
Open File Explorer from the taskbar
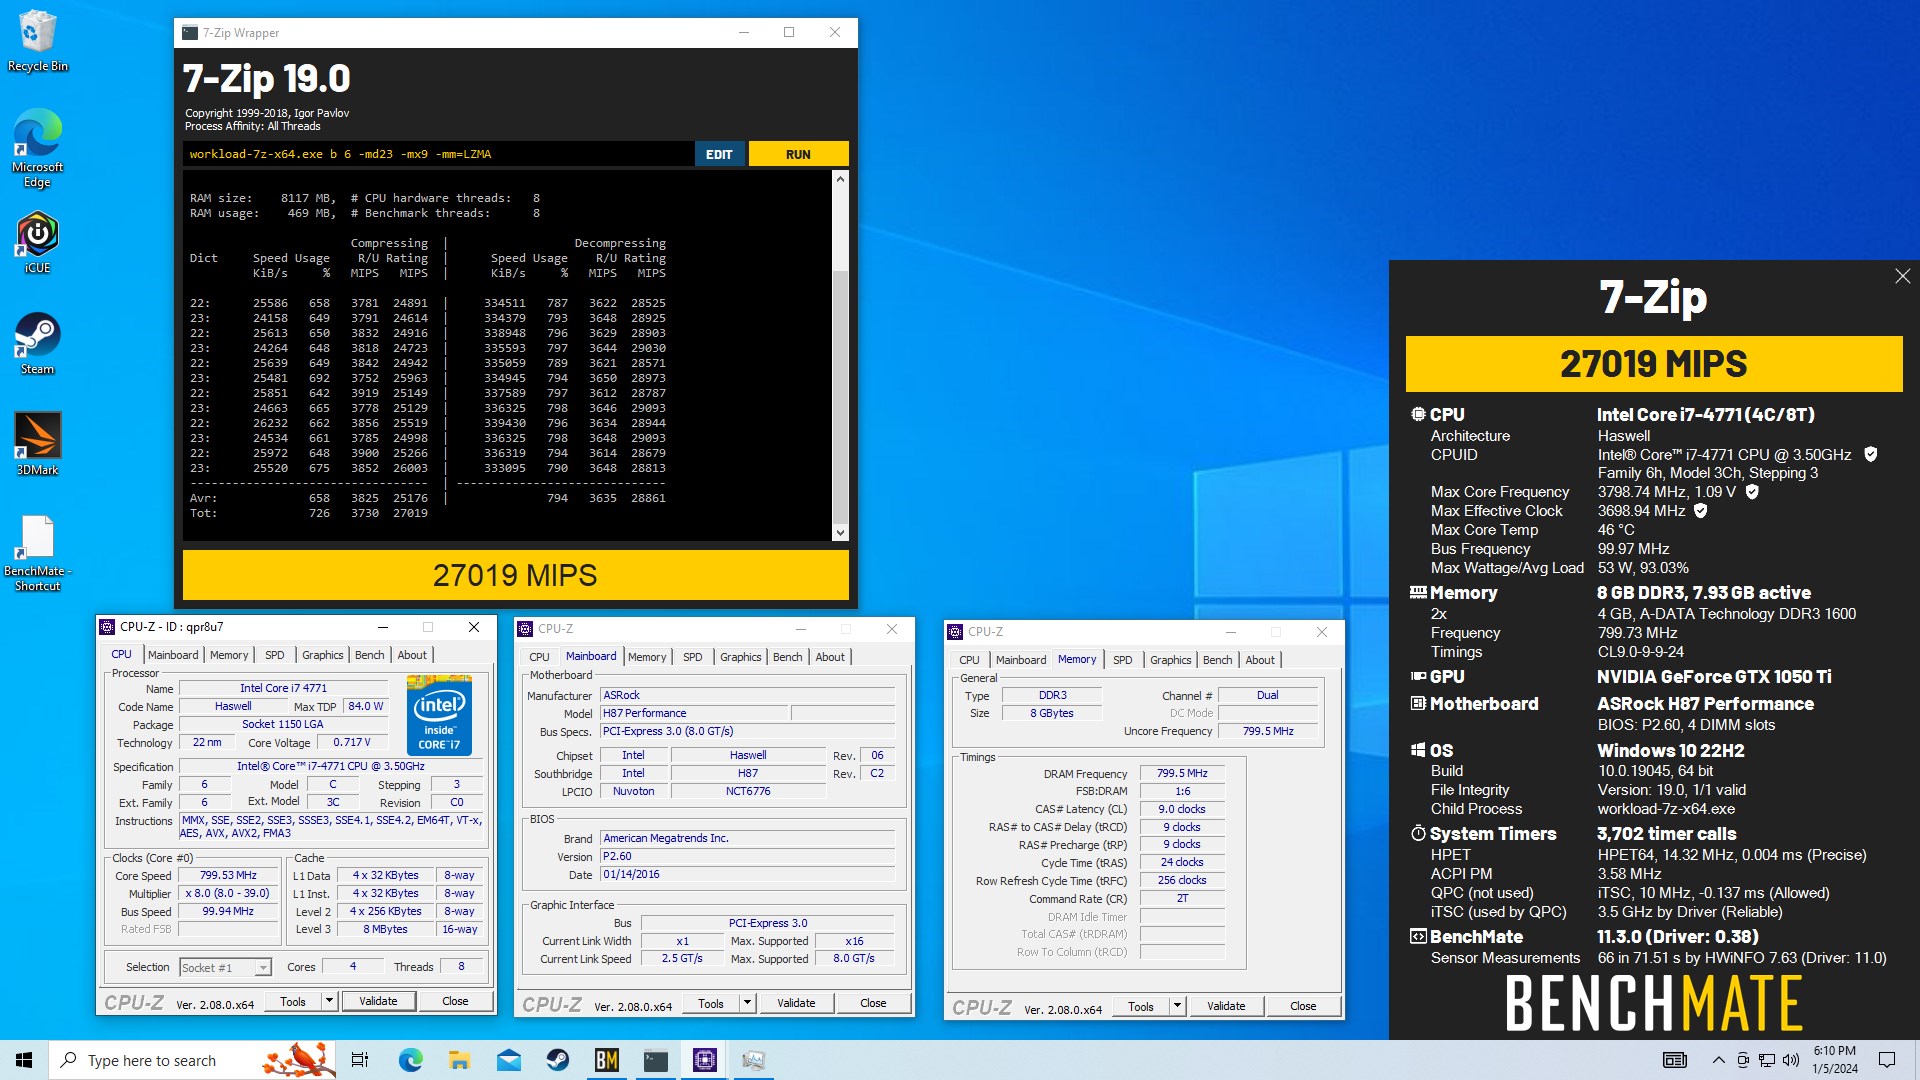(460, 1060)
